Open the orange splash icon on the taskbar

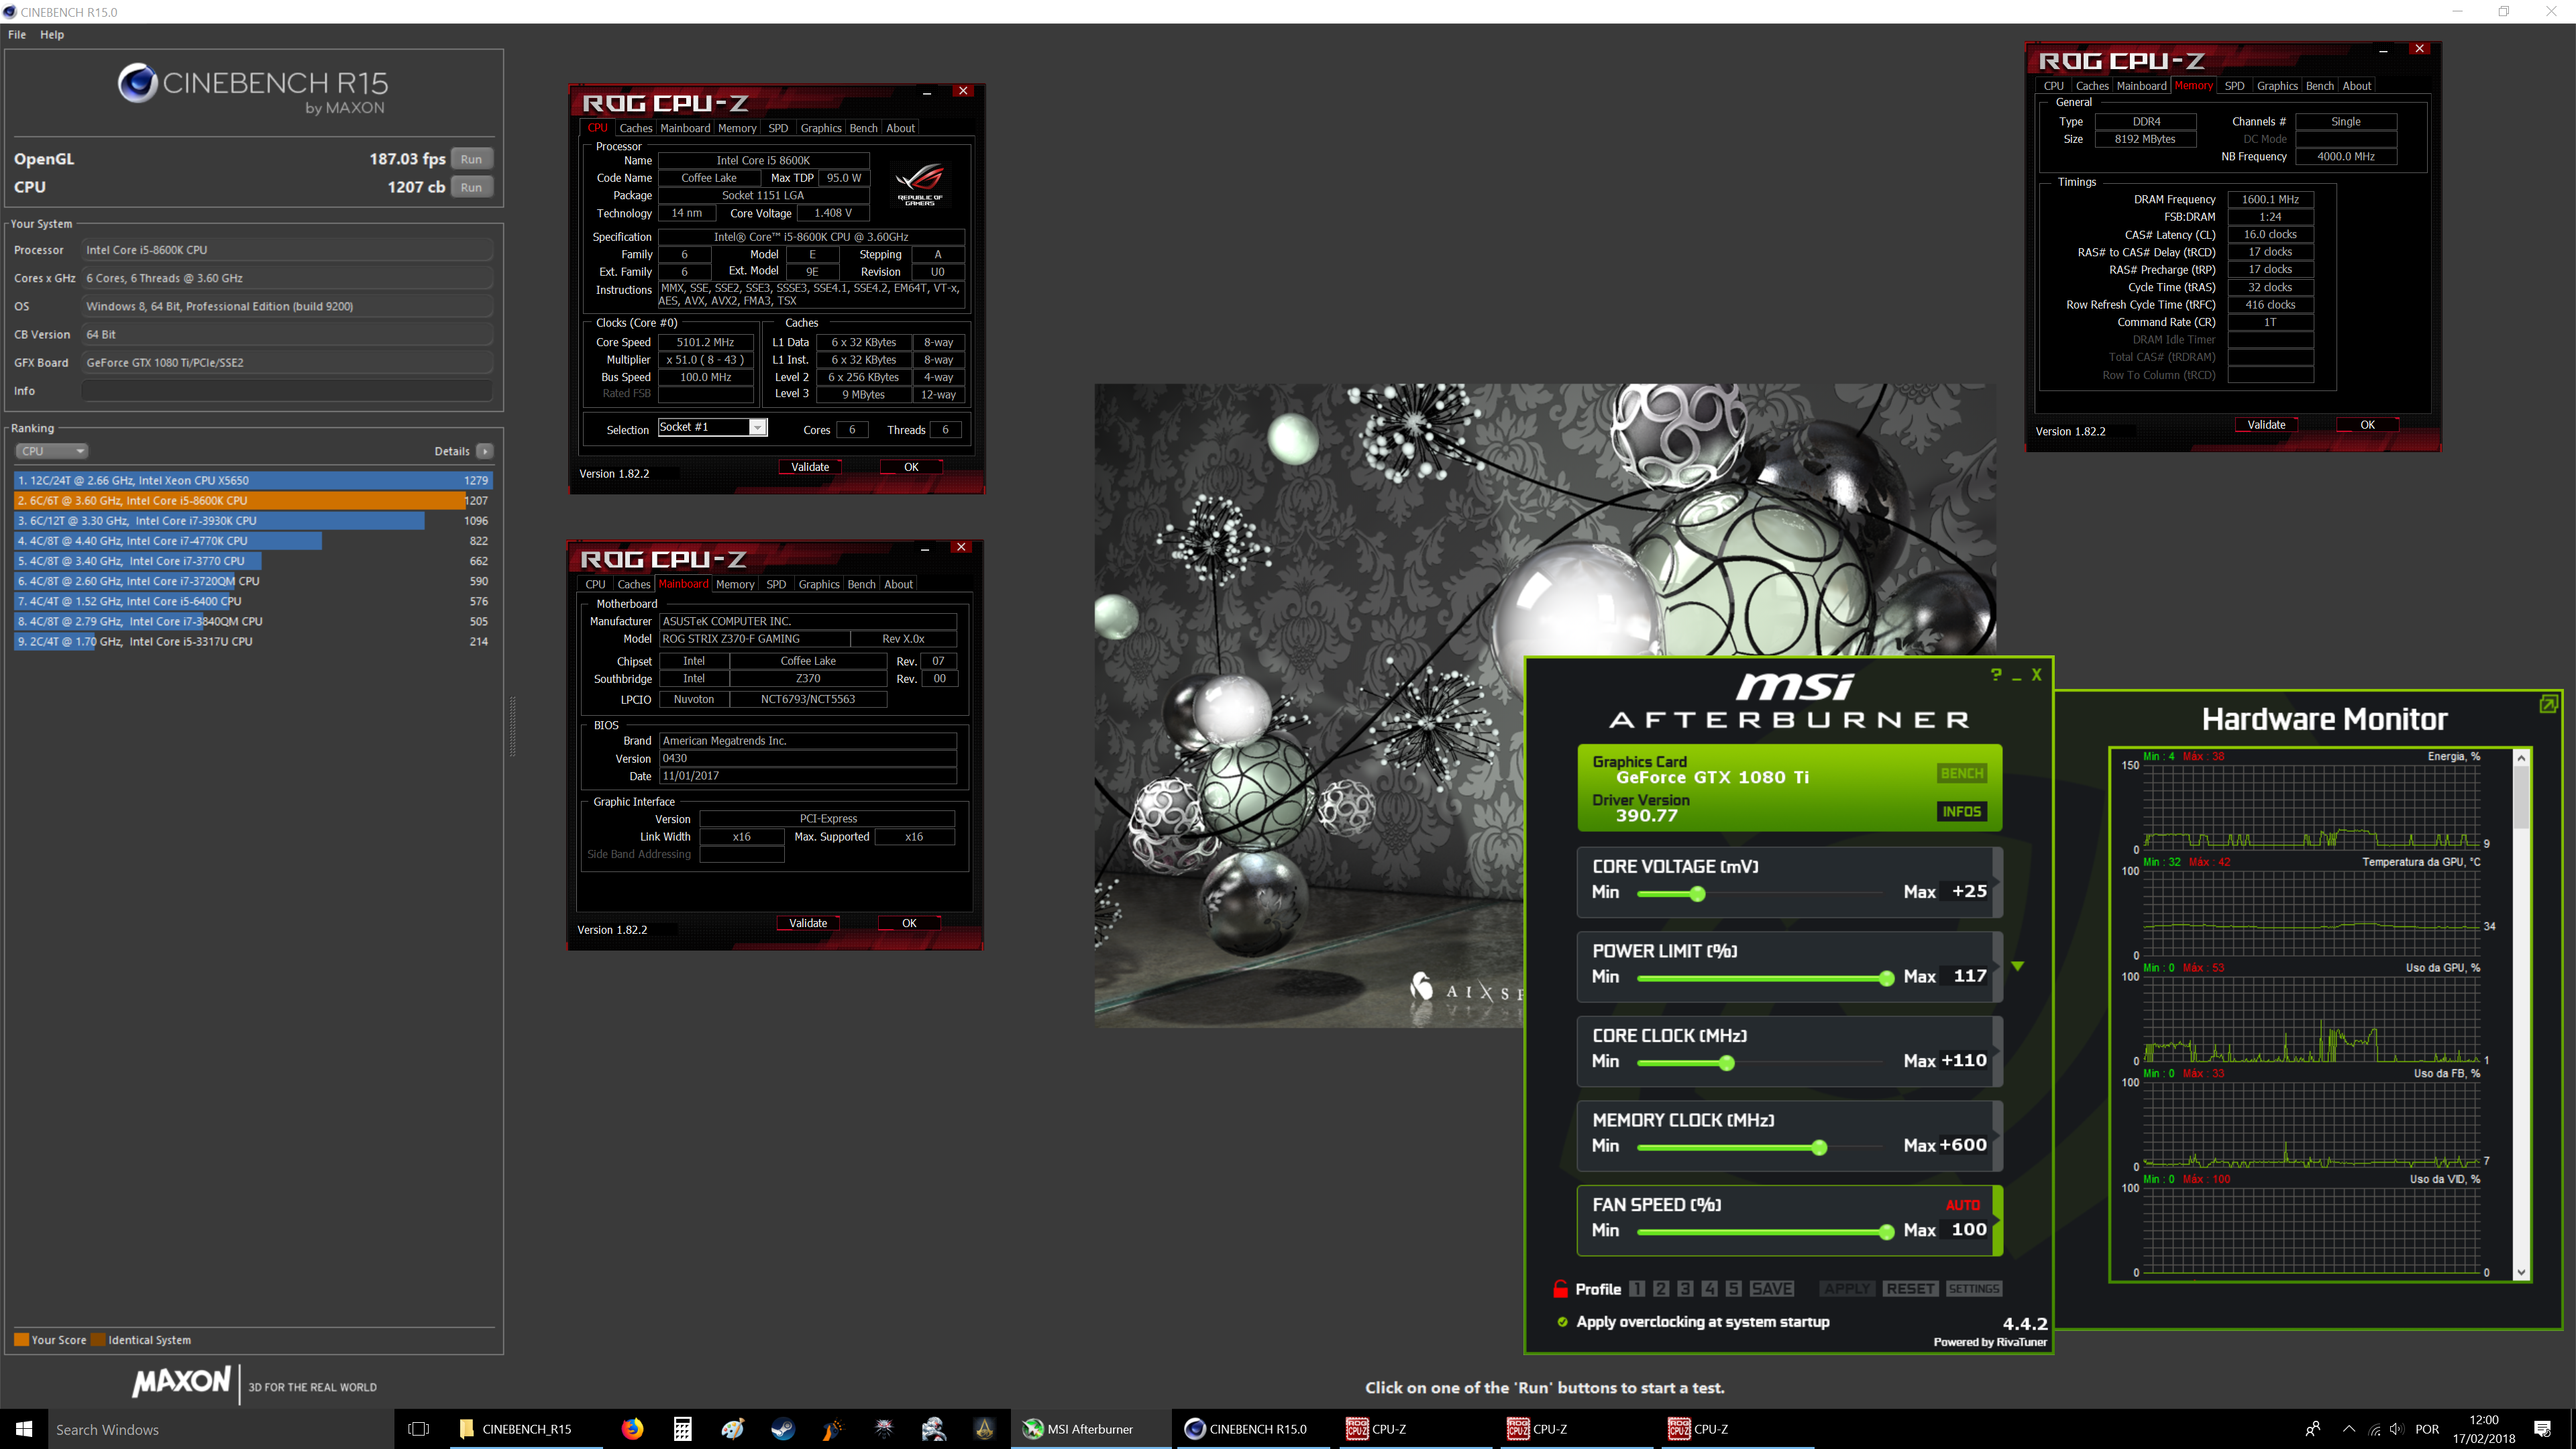pos(833,1429)
